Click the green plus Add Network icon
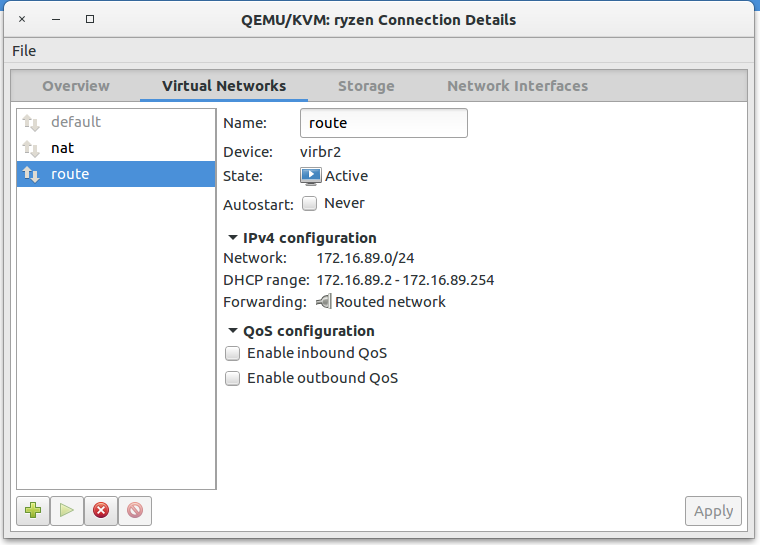Screen dimensions: 760x545 pyautogui.click(x=34, y=510)
